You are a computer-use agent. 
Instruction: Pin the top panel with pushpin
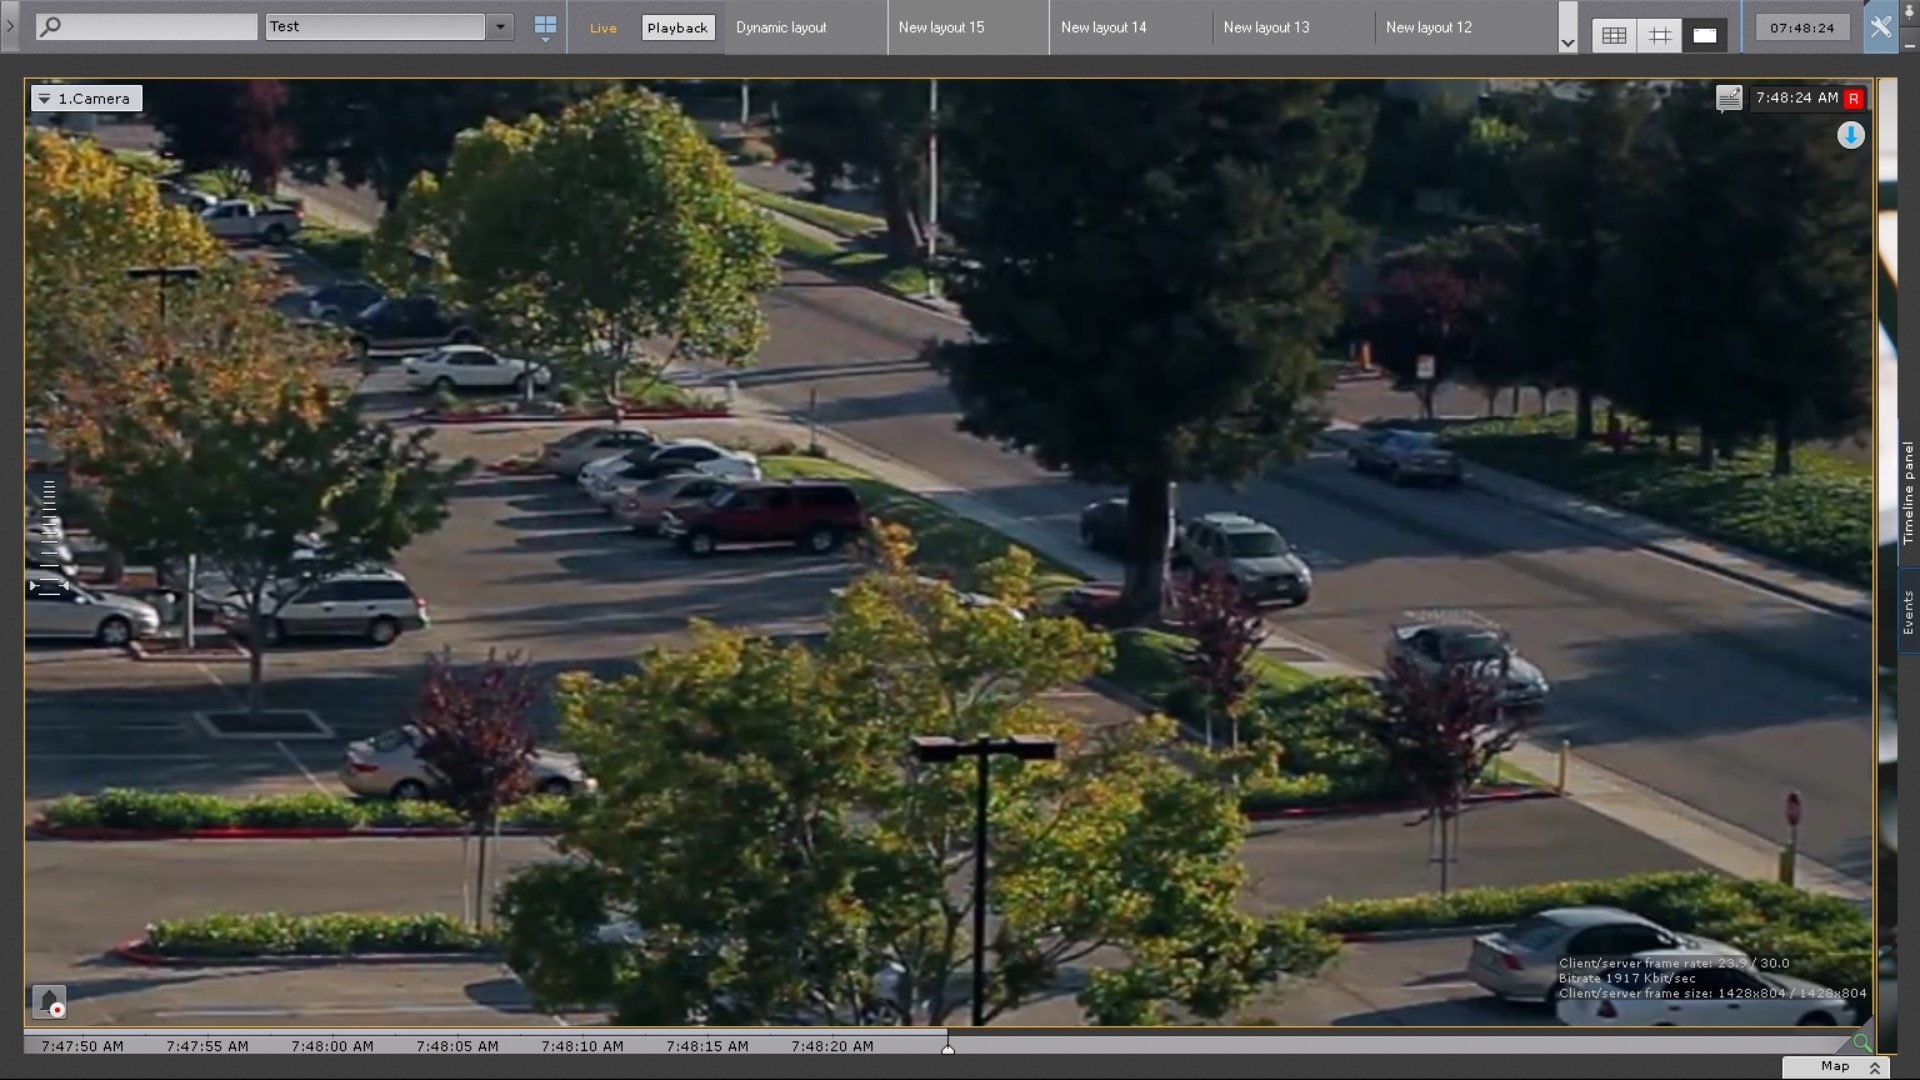click(x=1909, y=10)
